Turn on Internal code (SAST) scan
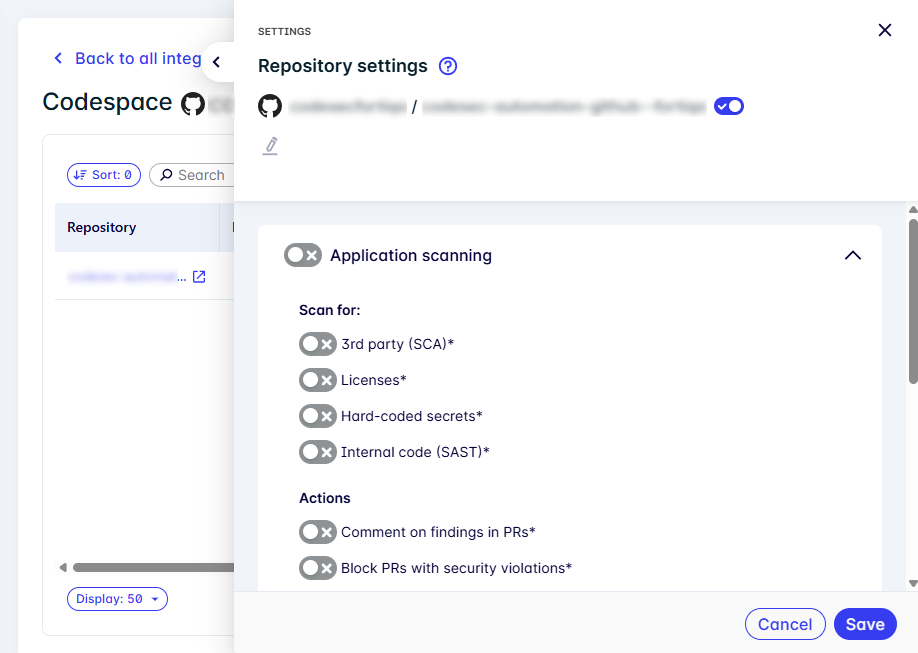This screenshot has width=918, height=653. pyautogui.click(x=317, y=452)
